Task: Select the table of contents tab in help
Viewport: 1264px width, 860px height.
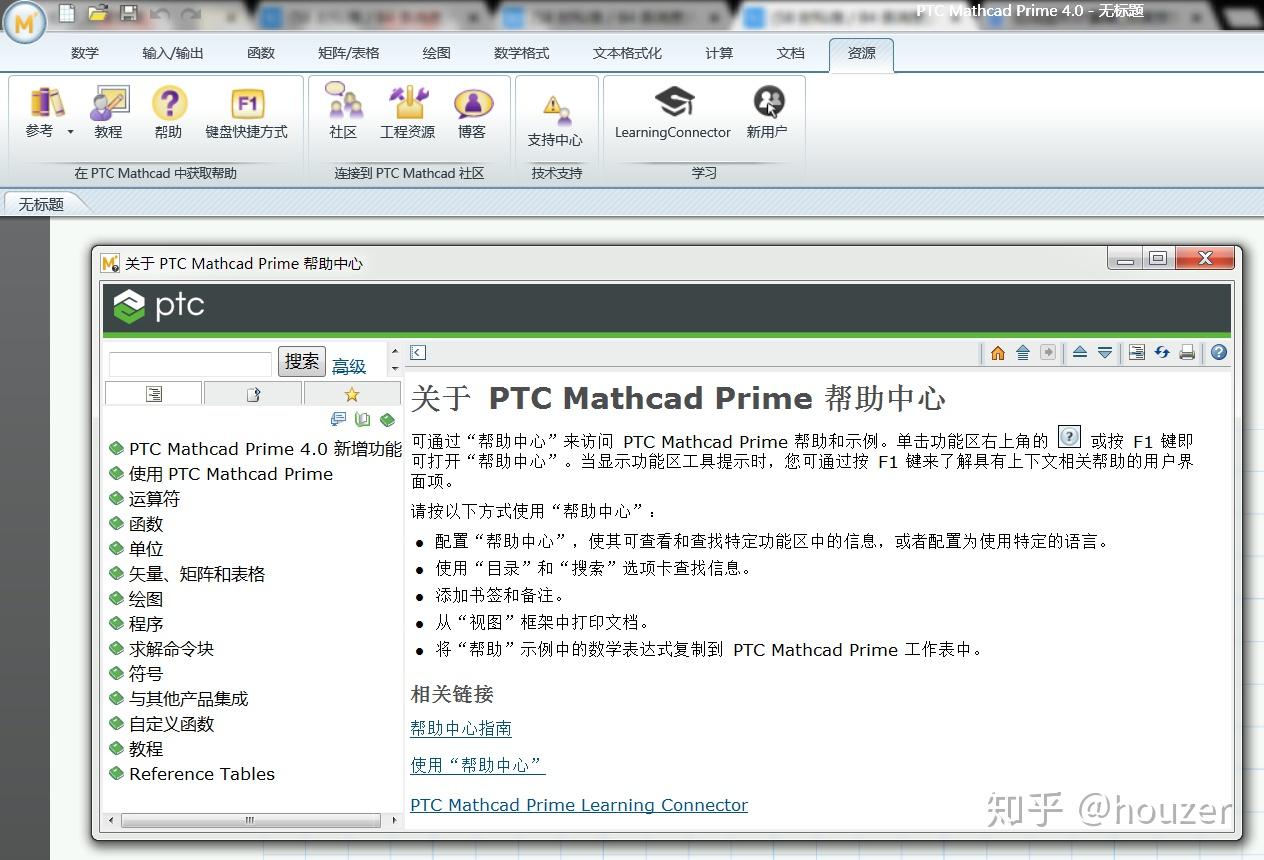Action: tap(153, 394)
